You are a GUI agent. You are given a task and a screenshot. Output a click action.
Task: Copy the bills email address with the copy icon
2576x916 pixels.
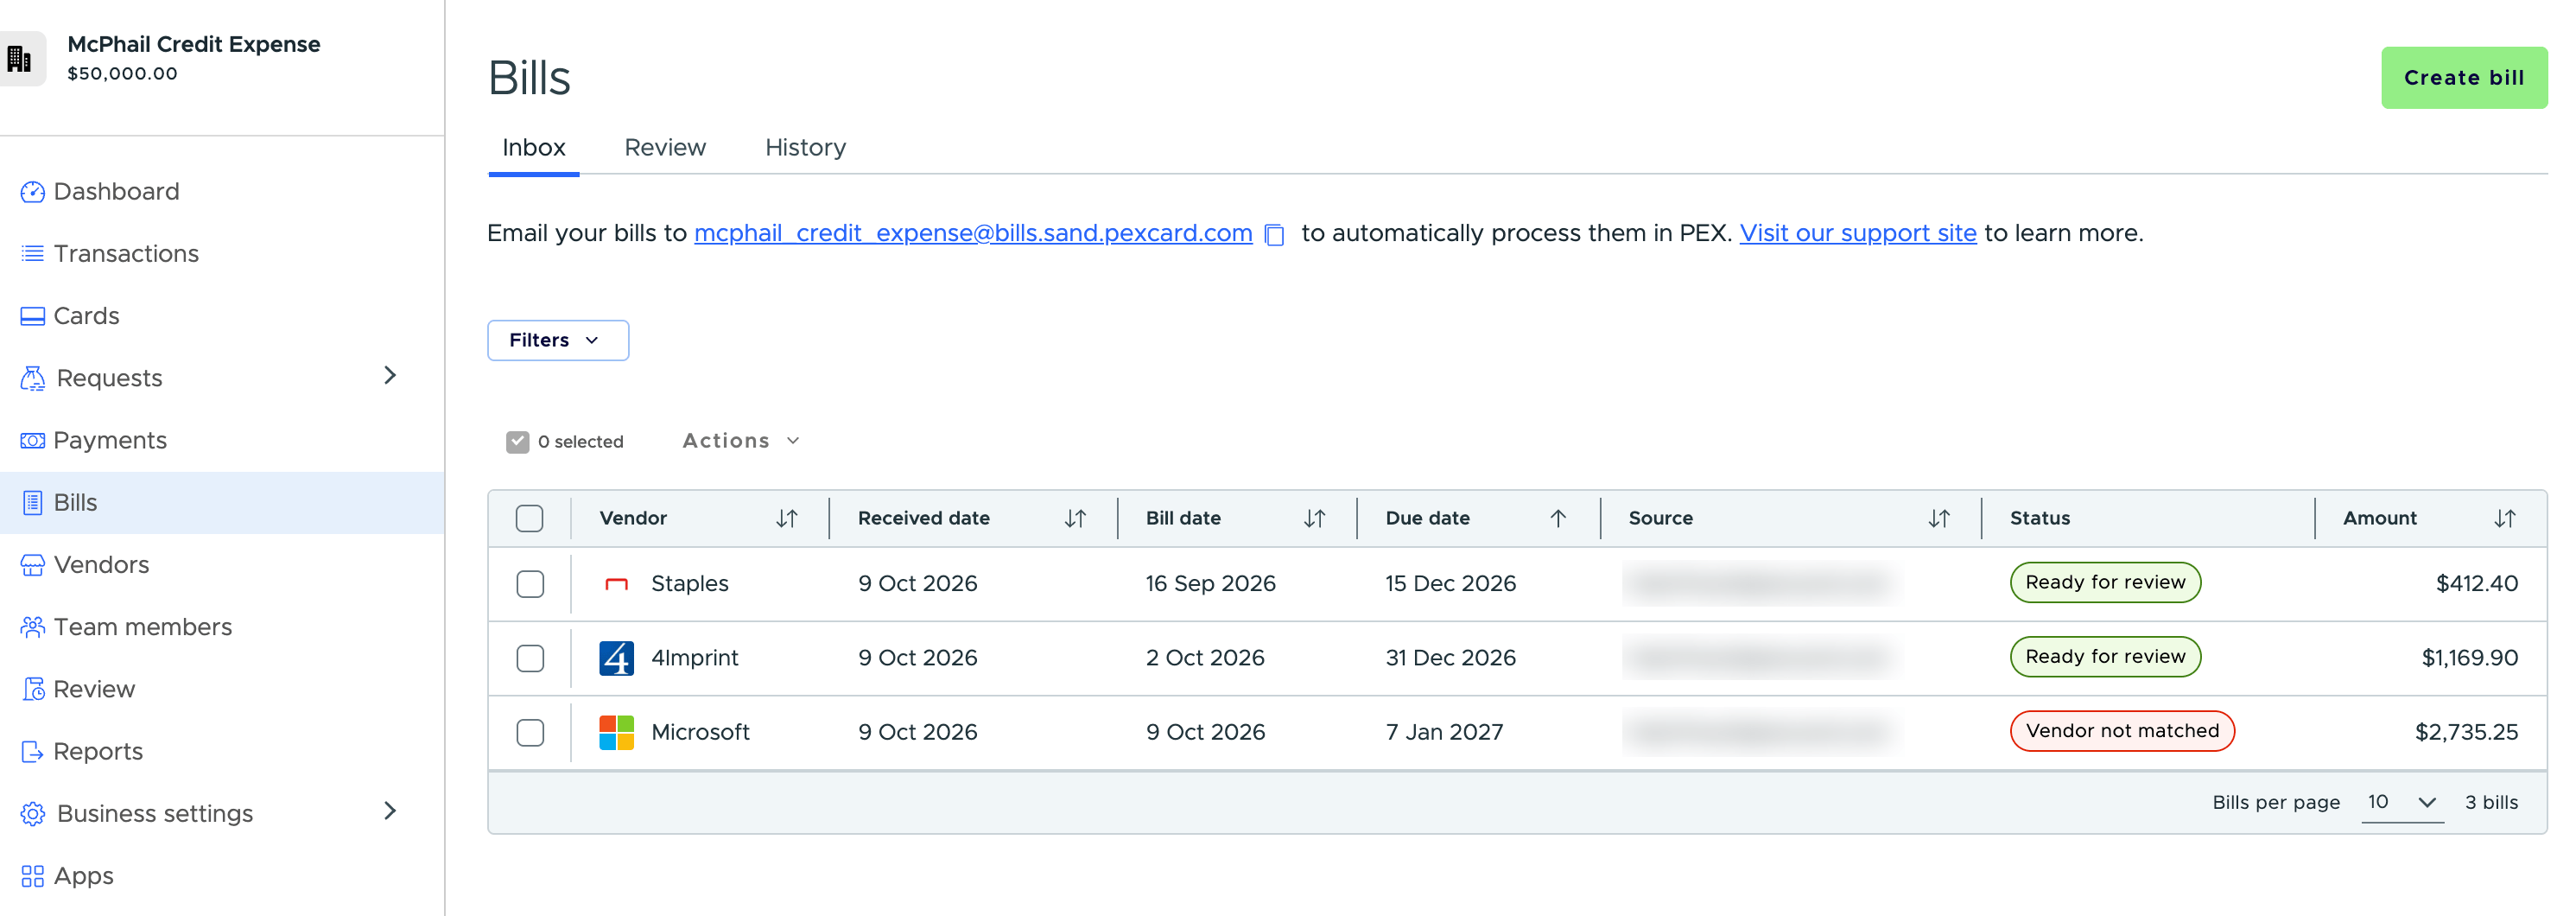[x=1274, y=235]
